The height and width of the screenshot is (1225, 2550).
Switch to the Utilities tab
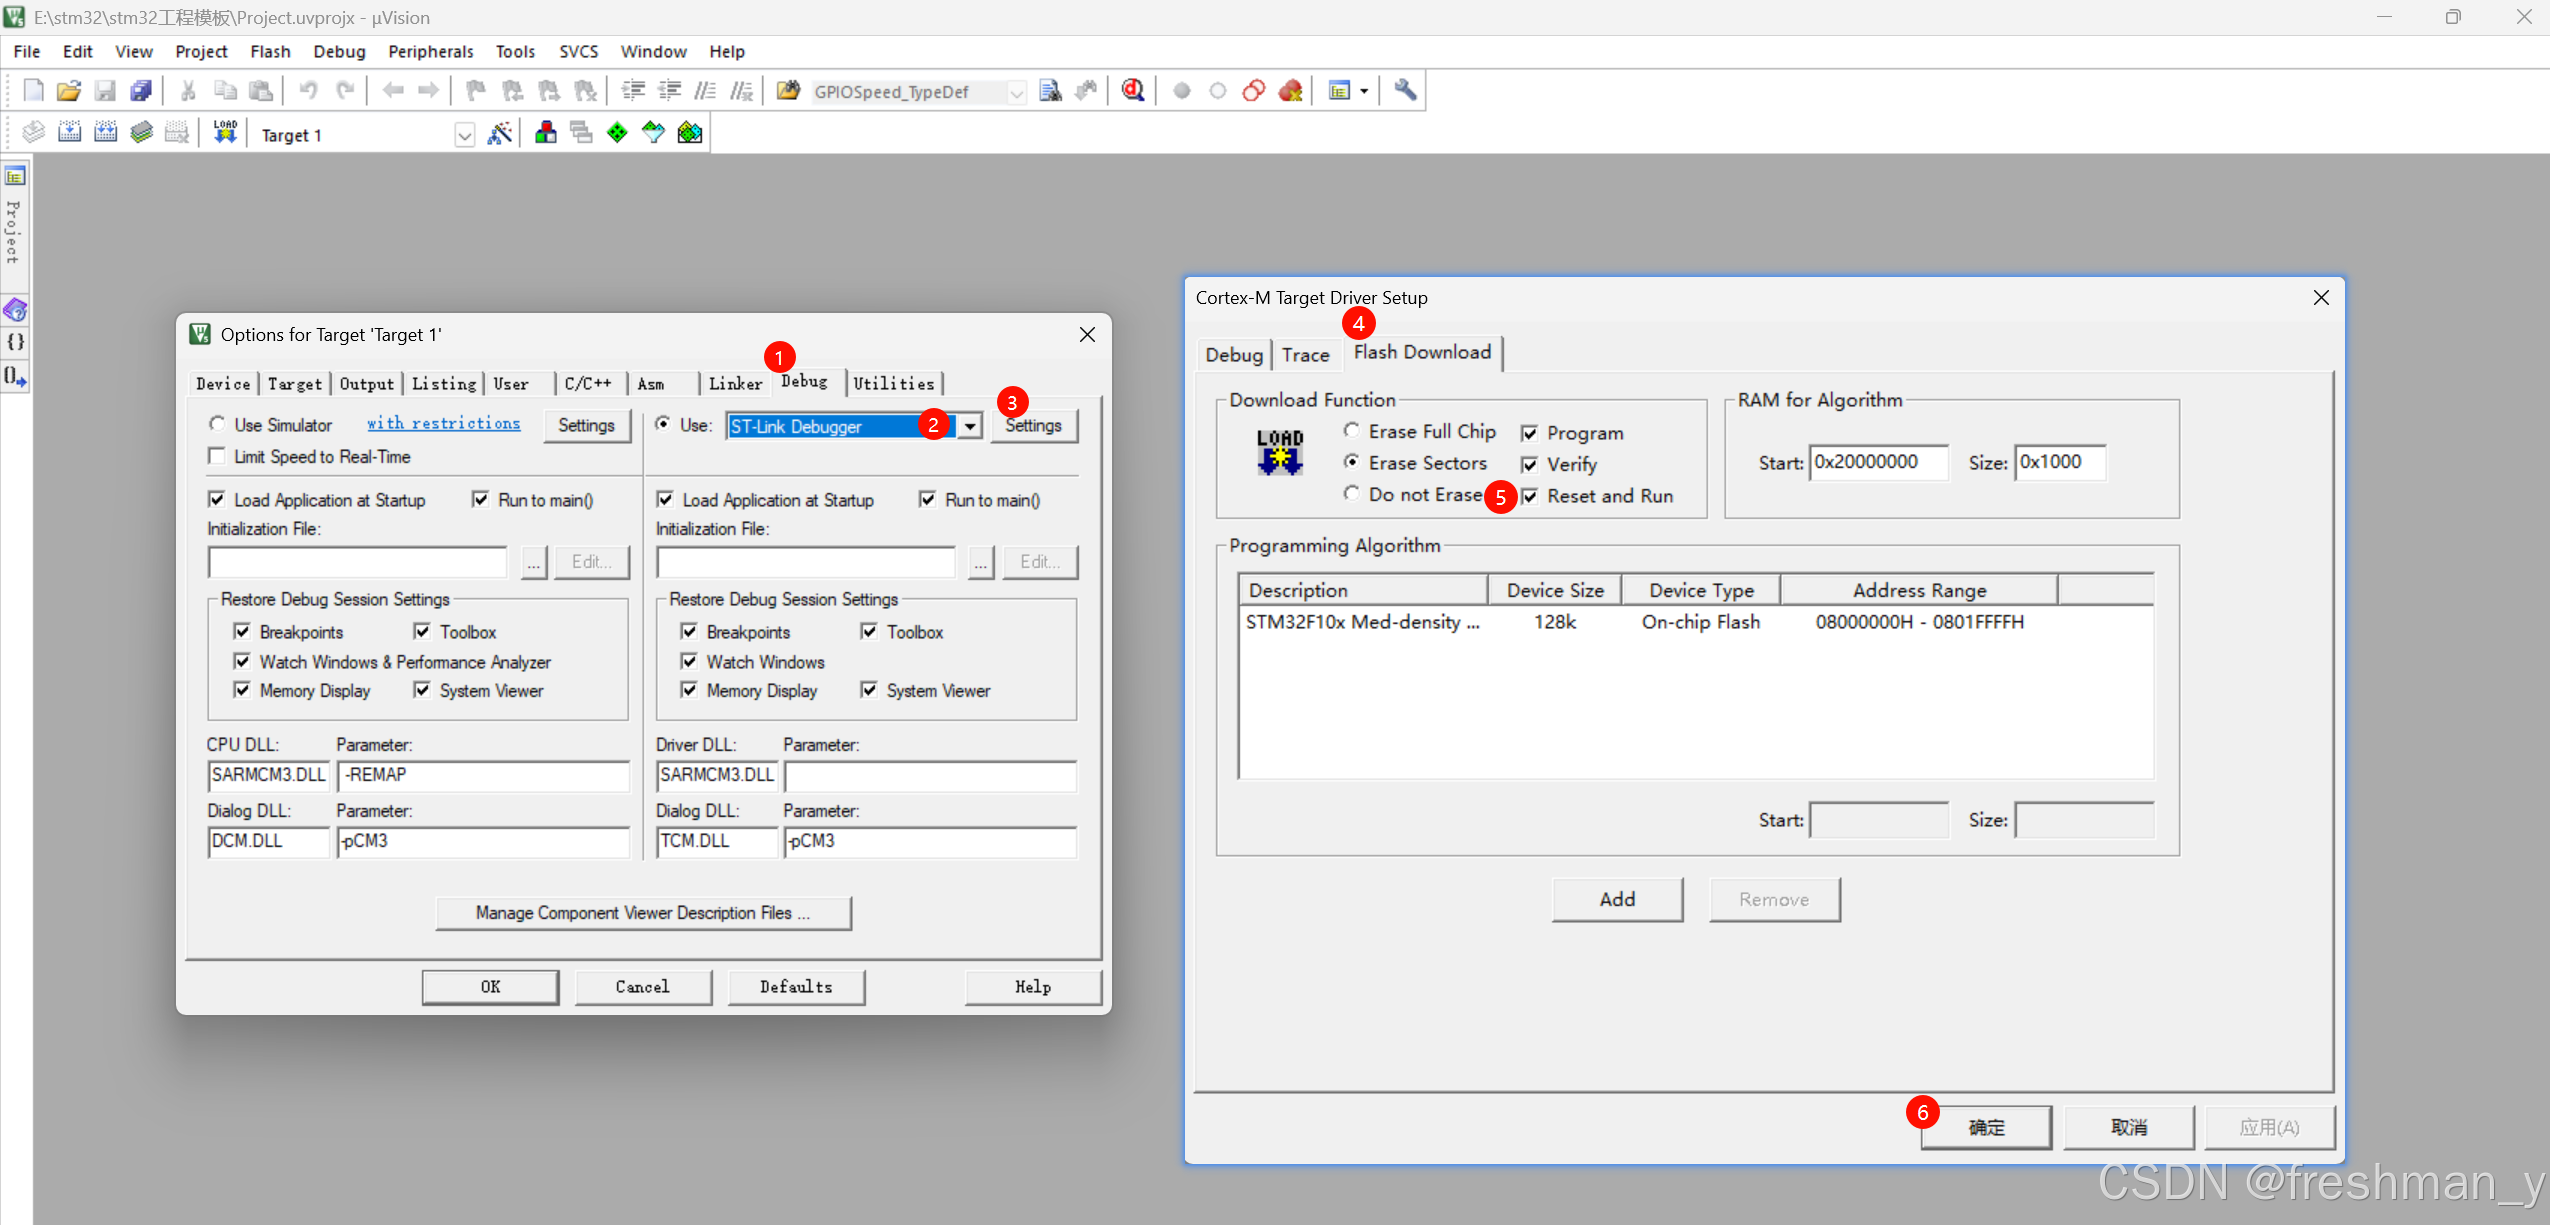pos(893,383)
